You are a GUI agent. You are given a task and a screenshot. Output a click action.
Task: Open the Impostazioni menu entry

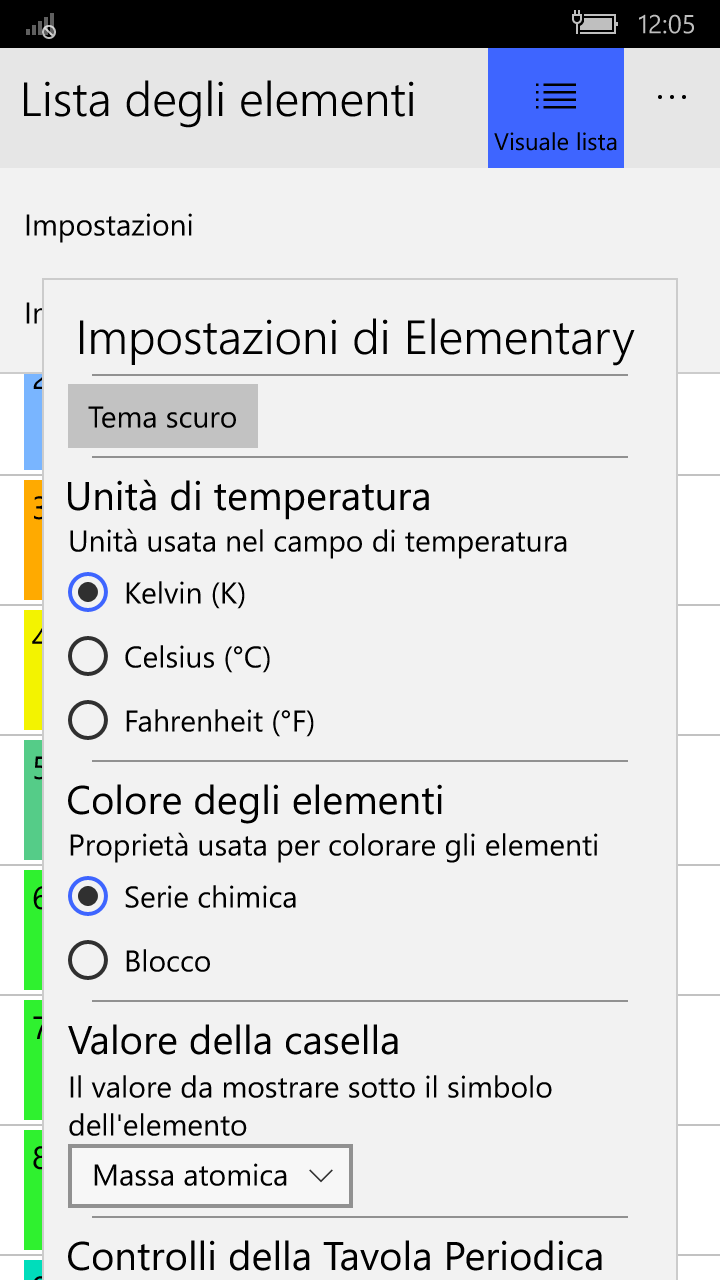pyautogui.click(x=108, y=226)
